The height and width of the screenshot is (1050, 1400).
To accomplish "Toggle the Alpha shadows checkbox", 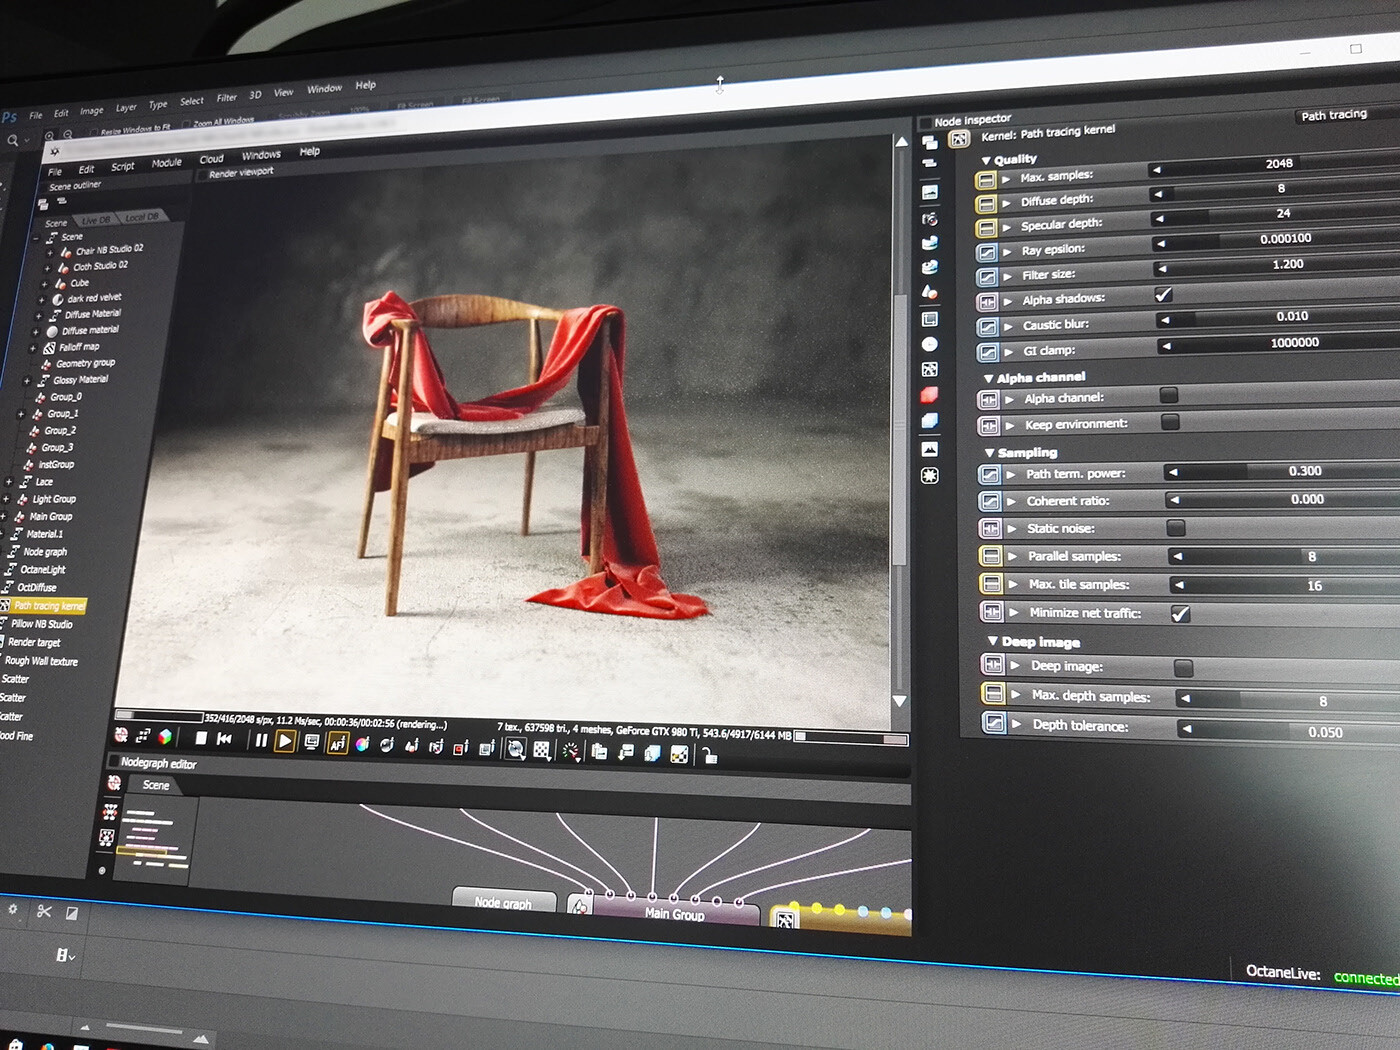I will coord(1163,295).
